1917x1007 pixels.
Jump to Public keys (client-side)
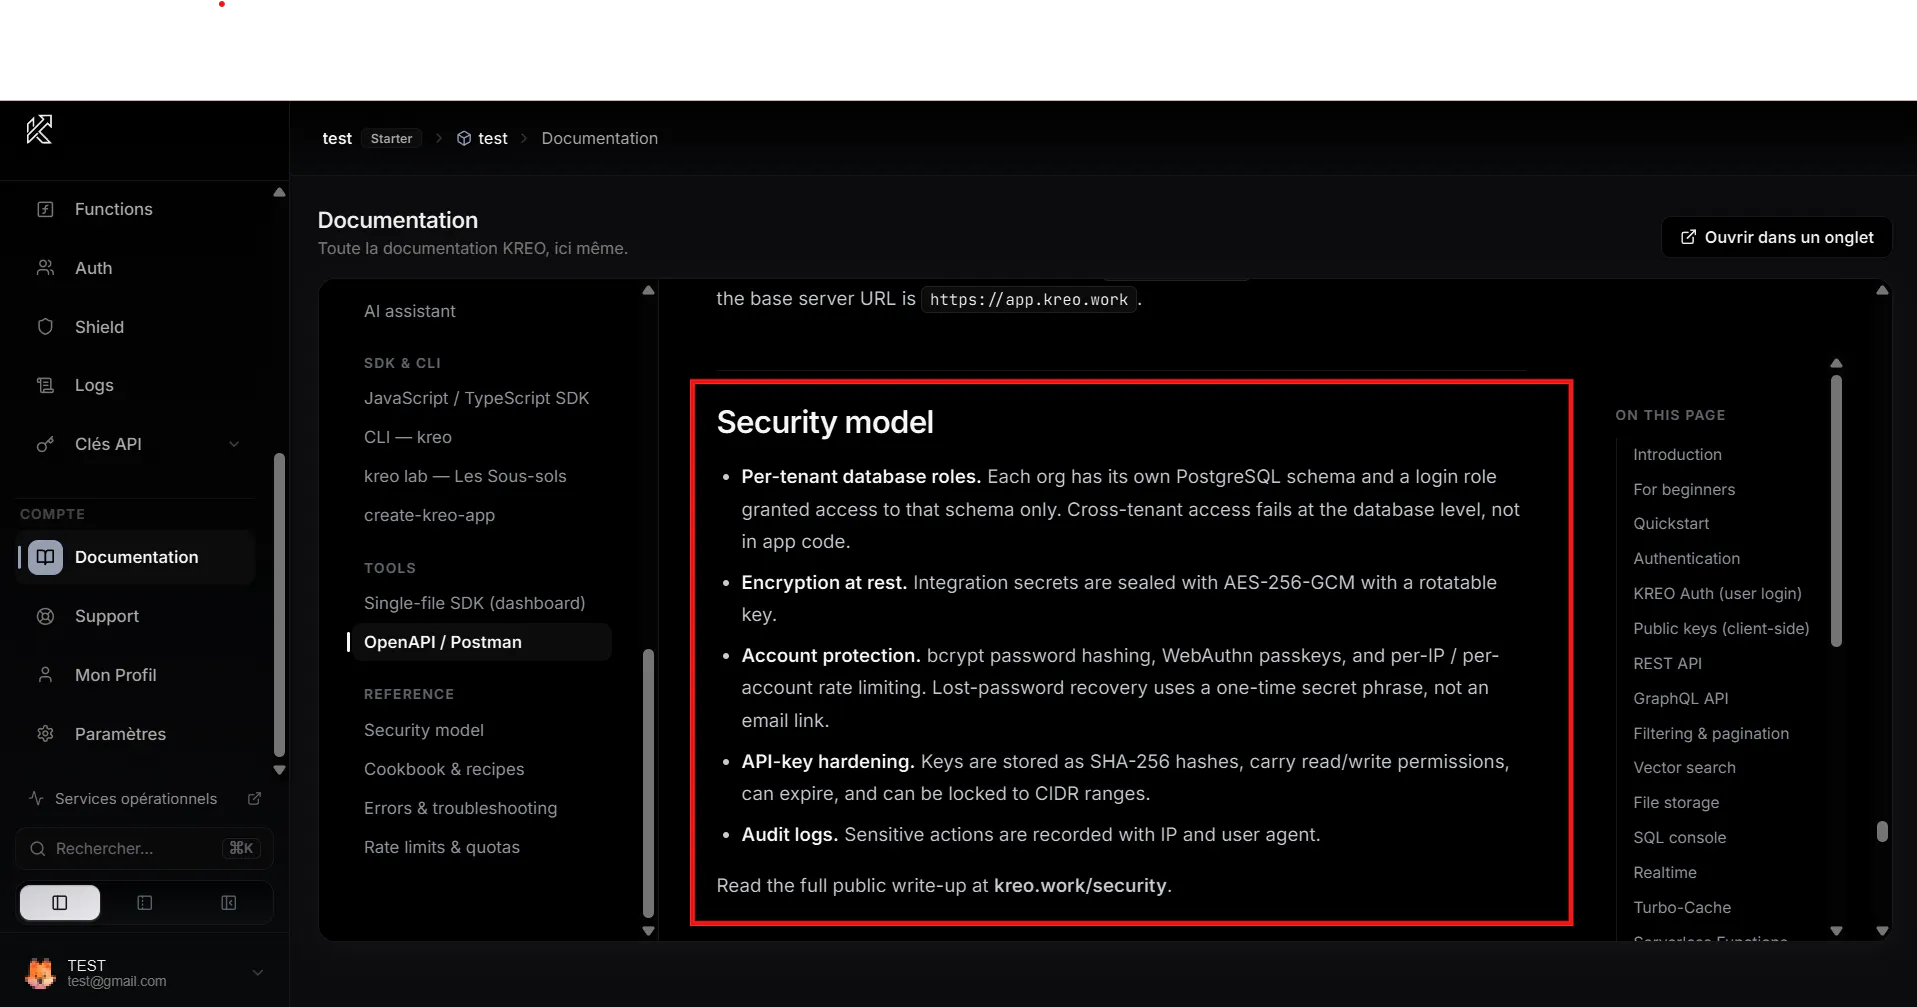point(1721,629)
